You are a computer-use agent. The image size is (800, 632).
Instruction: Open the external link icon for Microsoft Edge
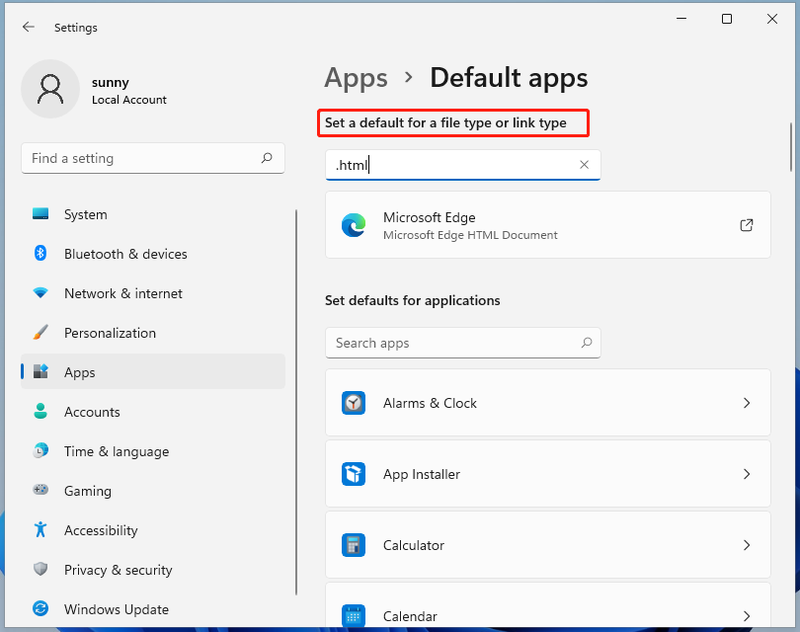[x=746, y=225]
